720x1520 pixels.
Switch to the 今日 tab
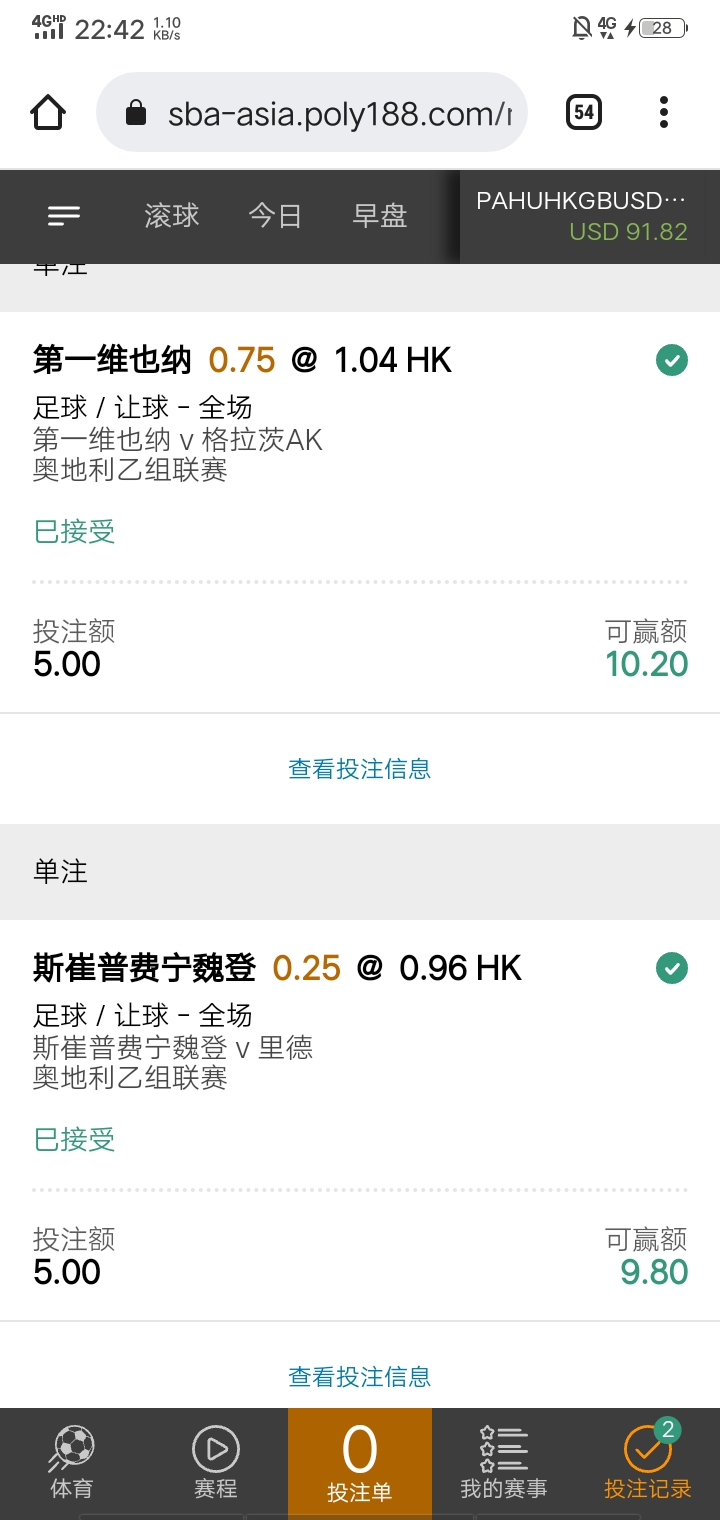[275, 216]
